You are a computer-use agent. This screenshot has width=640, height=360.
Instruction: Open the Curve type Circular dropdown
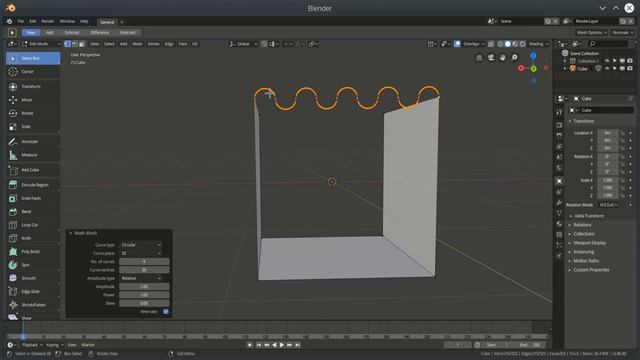(x=141, y=245)
